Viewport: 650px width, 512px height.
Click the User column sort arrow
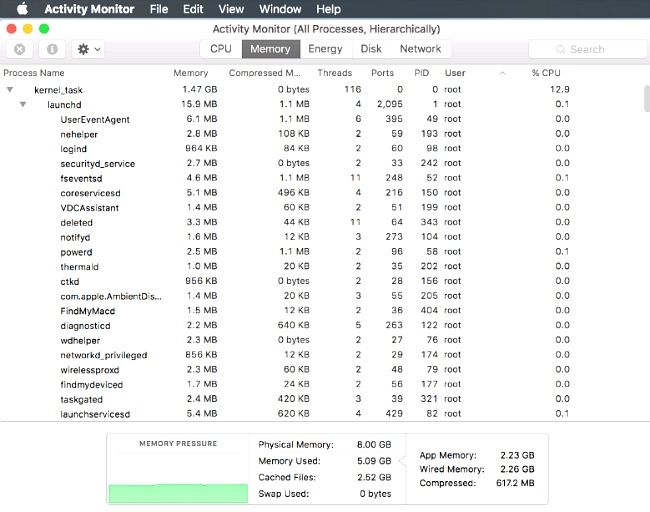pos(502,73)
